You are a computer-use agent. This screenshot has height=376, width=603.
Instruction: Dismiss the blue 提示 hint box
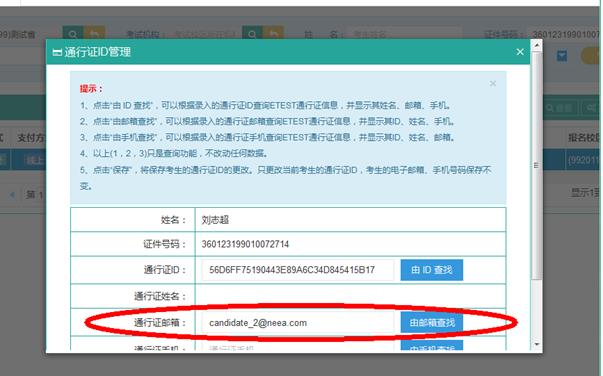pyautogui.click(x=493, y=83)
